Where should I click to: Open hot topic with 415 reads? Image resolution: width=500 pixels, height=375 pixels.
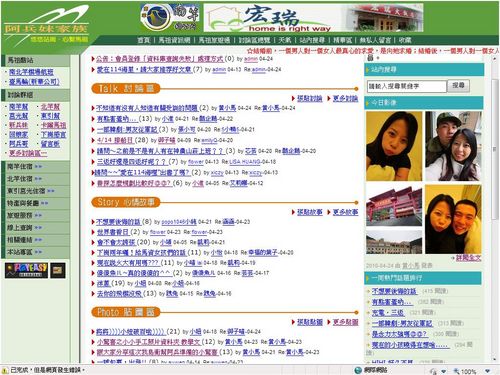pyautogui.click(x=394, y=291)
